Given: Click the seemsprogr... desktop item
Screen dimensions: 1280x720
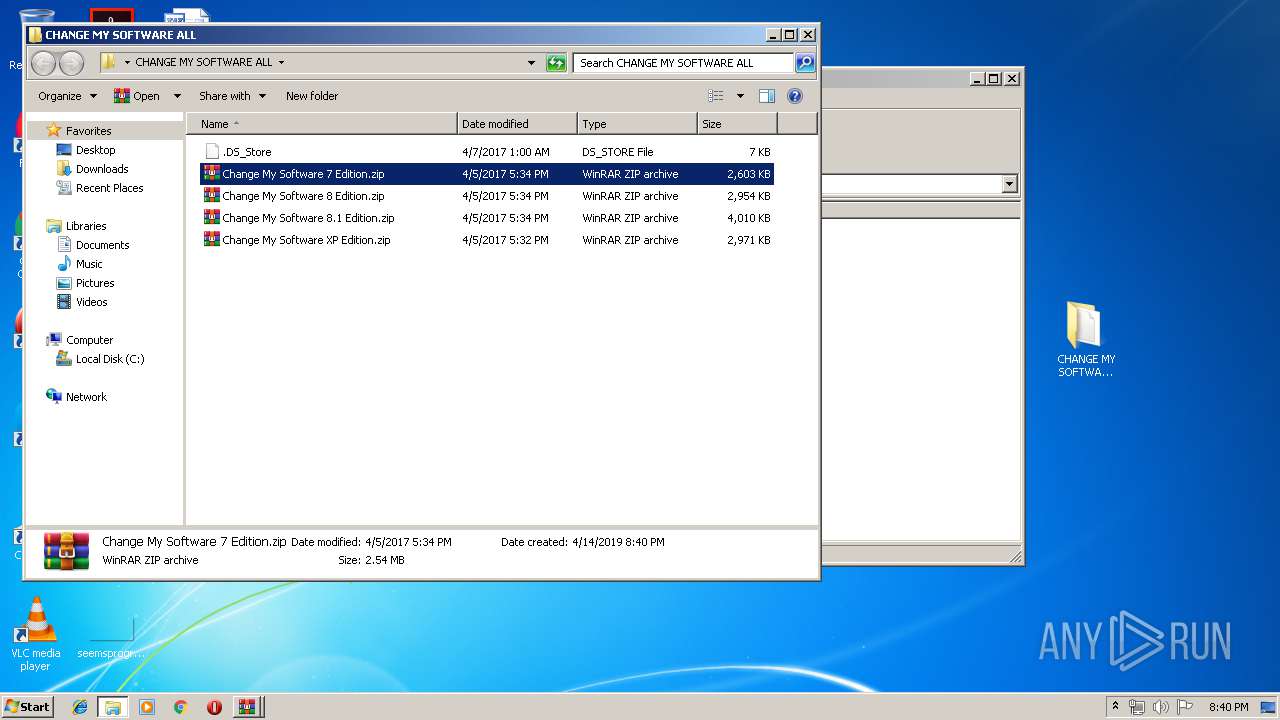Looking at the screenshot, I should [111, 638].
